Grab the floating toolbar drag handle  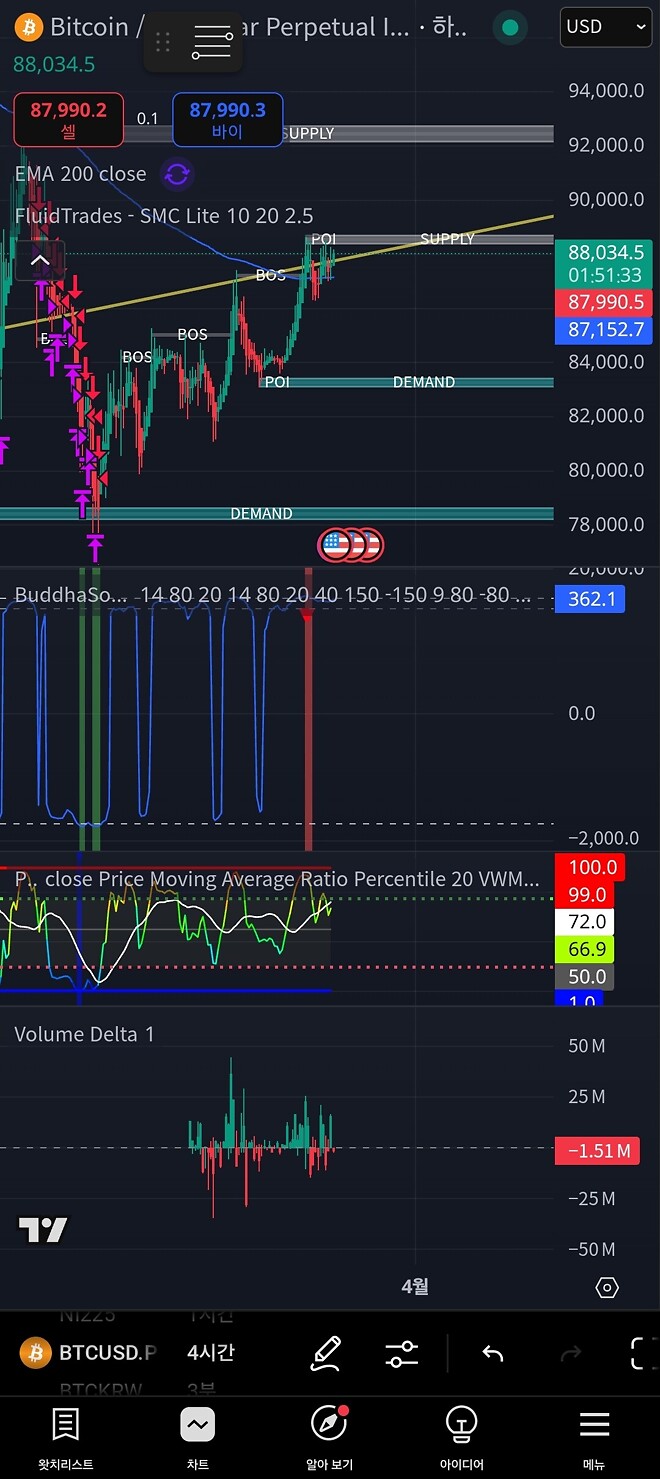coord(163,42)
